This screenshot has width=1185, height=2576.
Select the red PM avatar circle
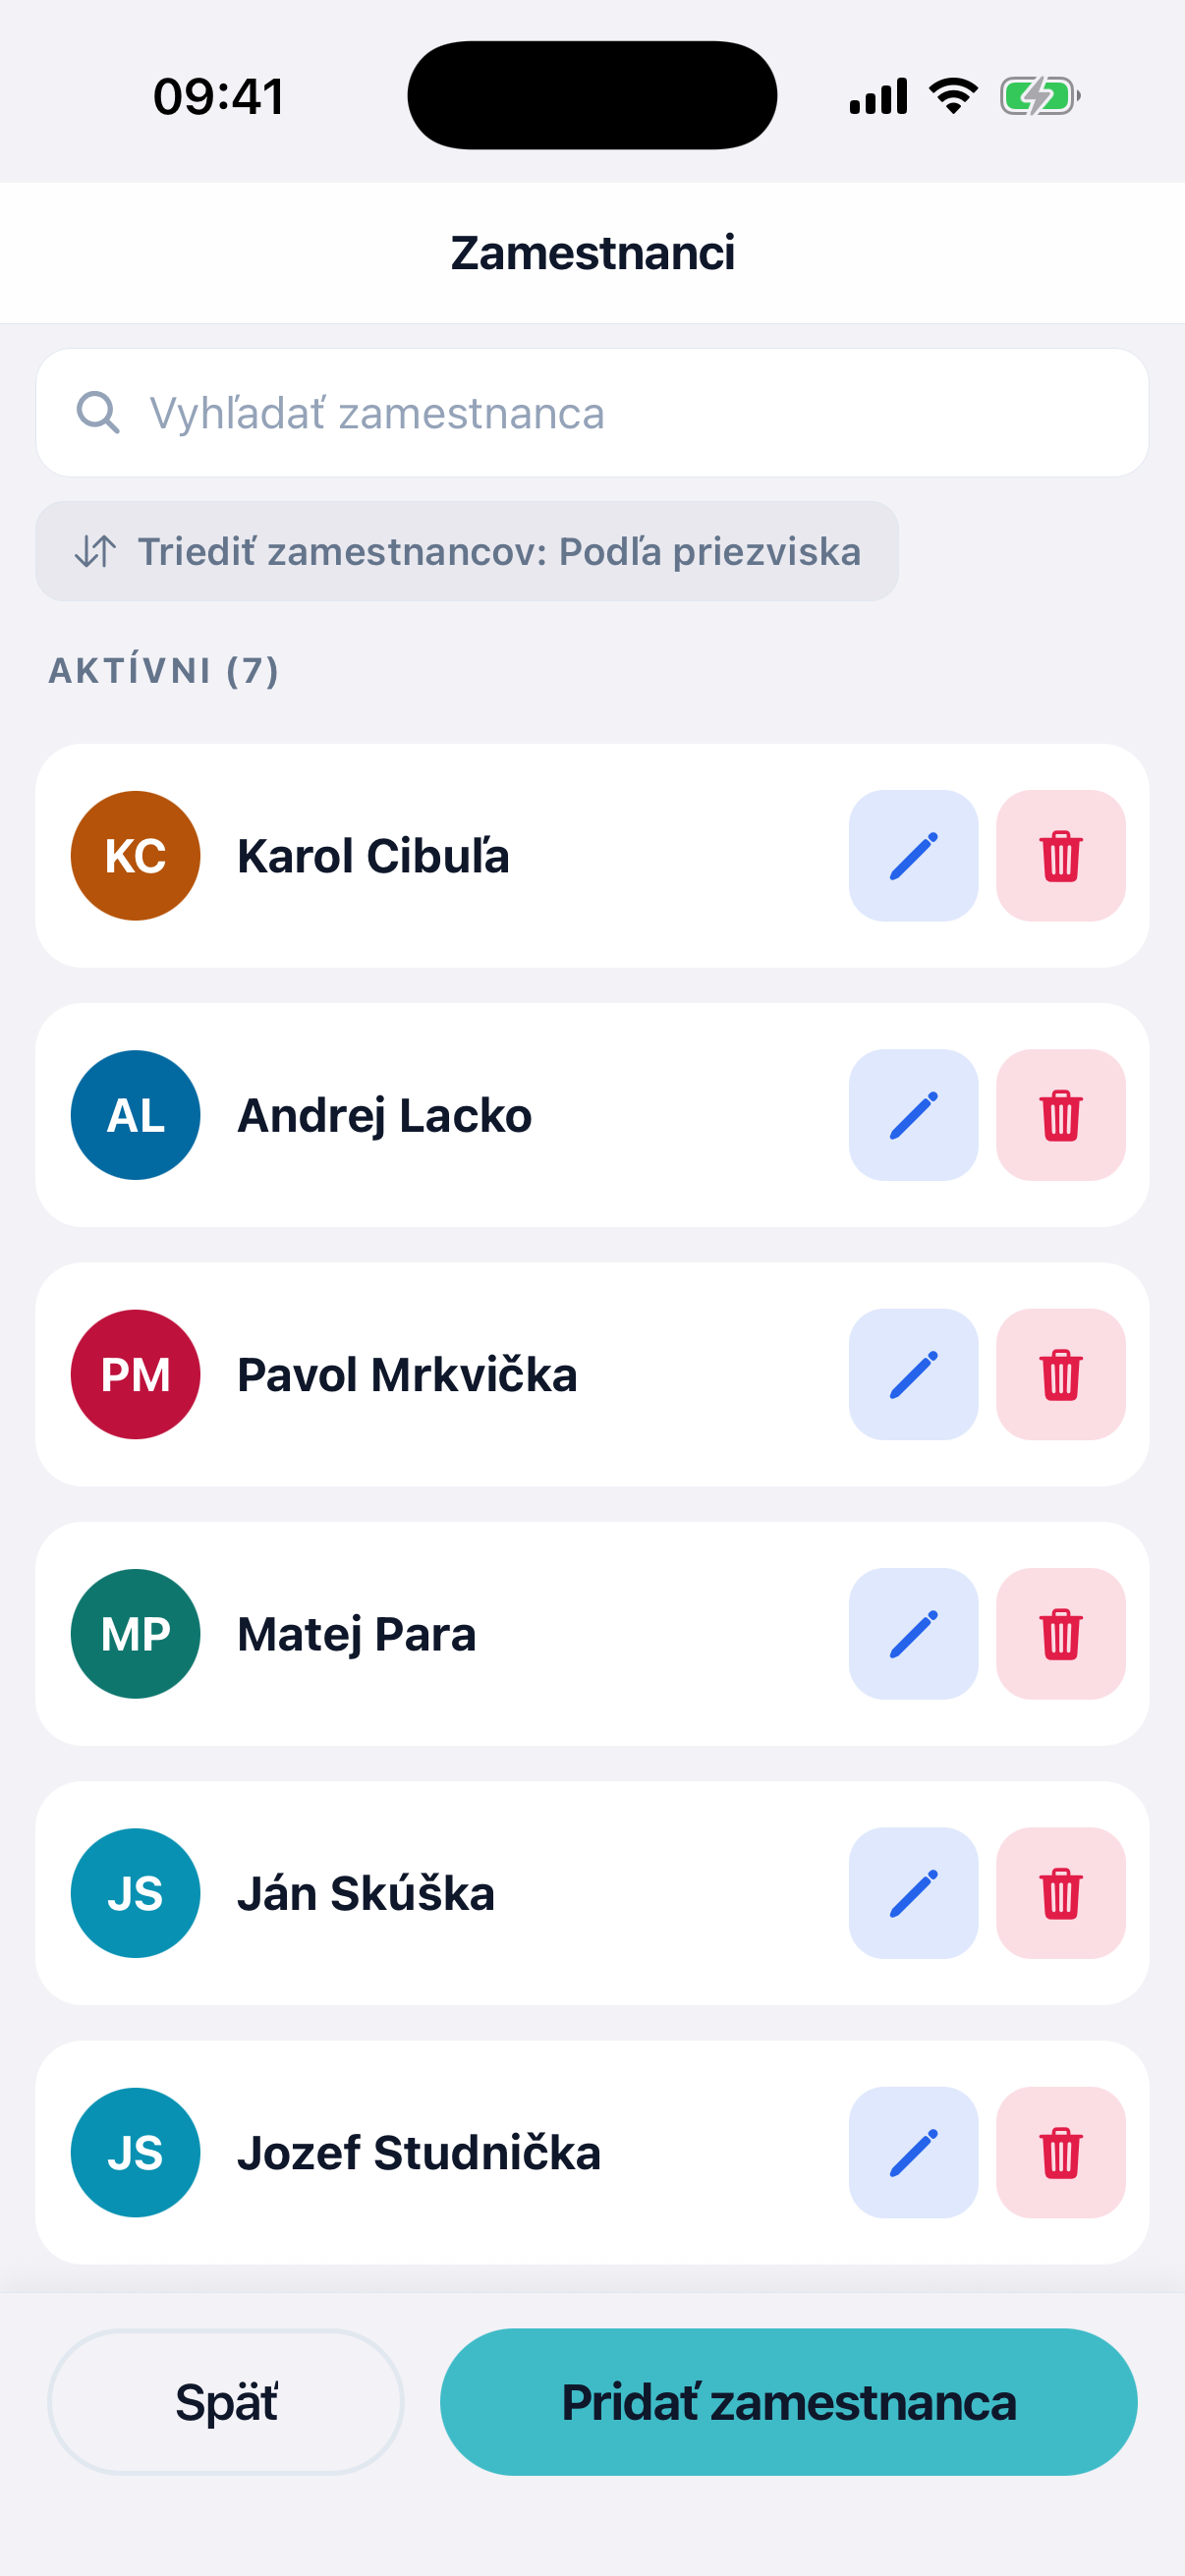pos(135,1374)
